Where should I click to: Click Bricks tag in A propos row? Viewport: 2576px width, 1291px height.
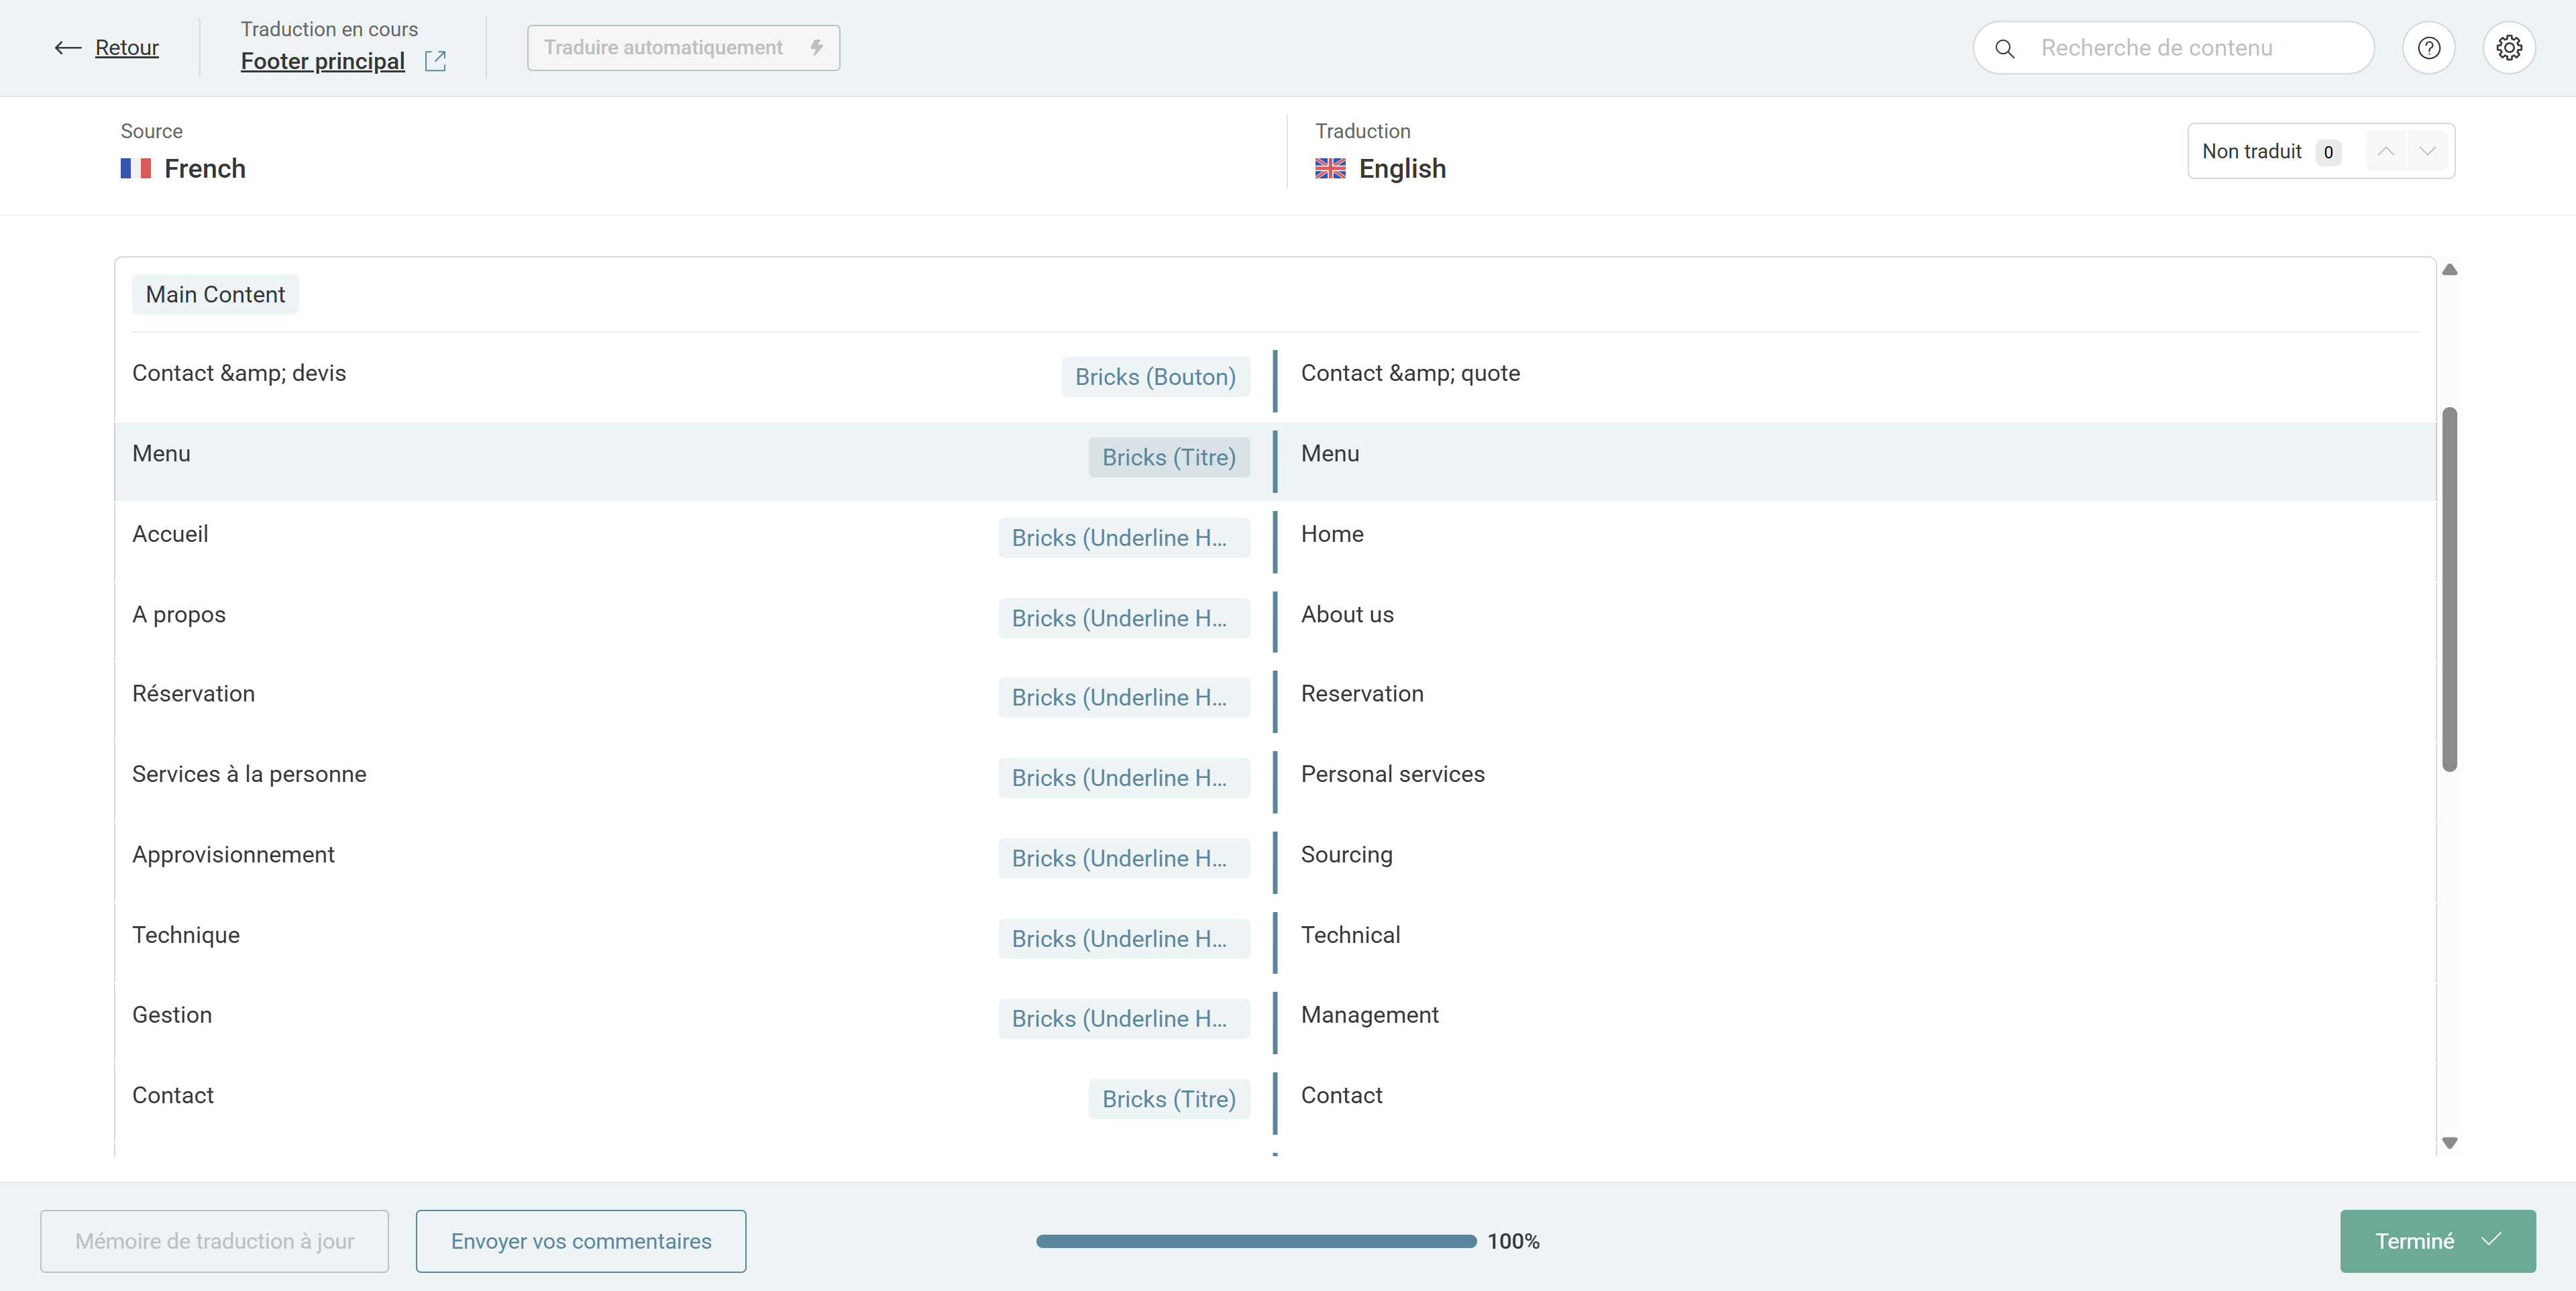1124,619
